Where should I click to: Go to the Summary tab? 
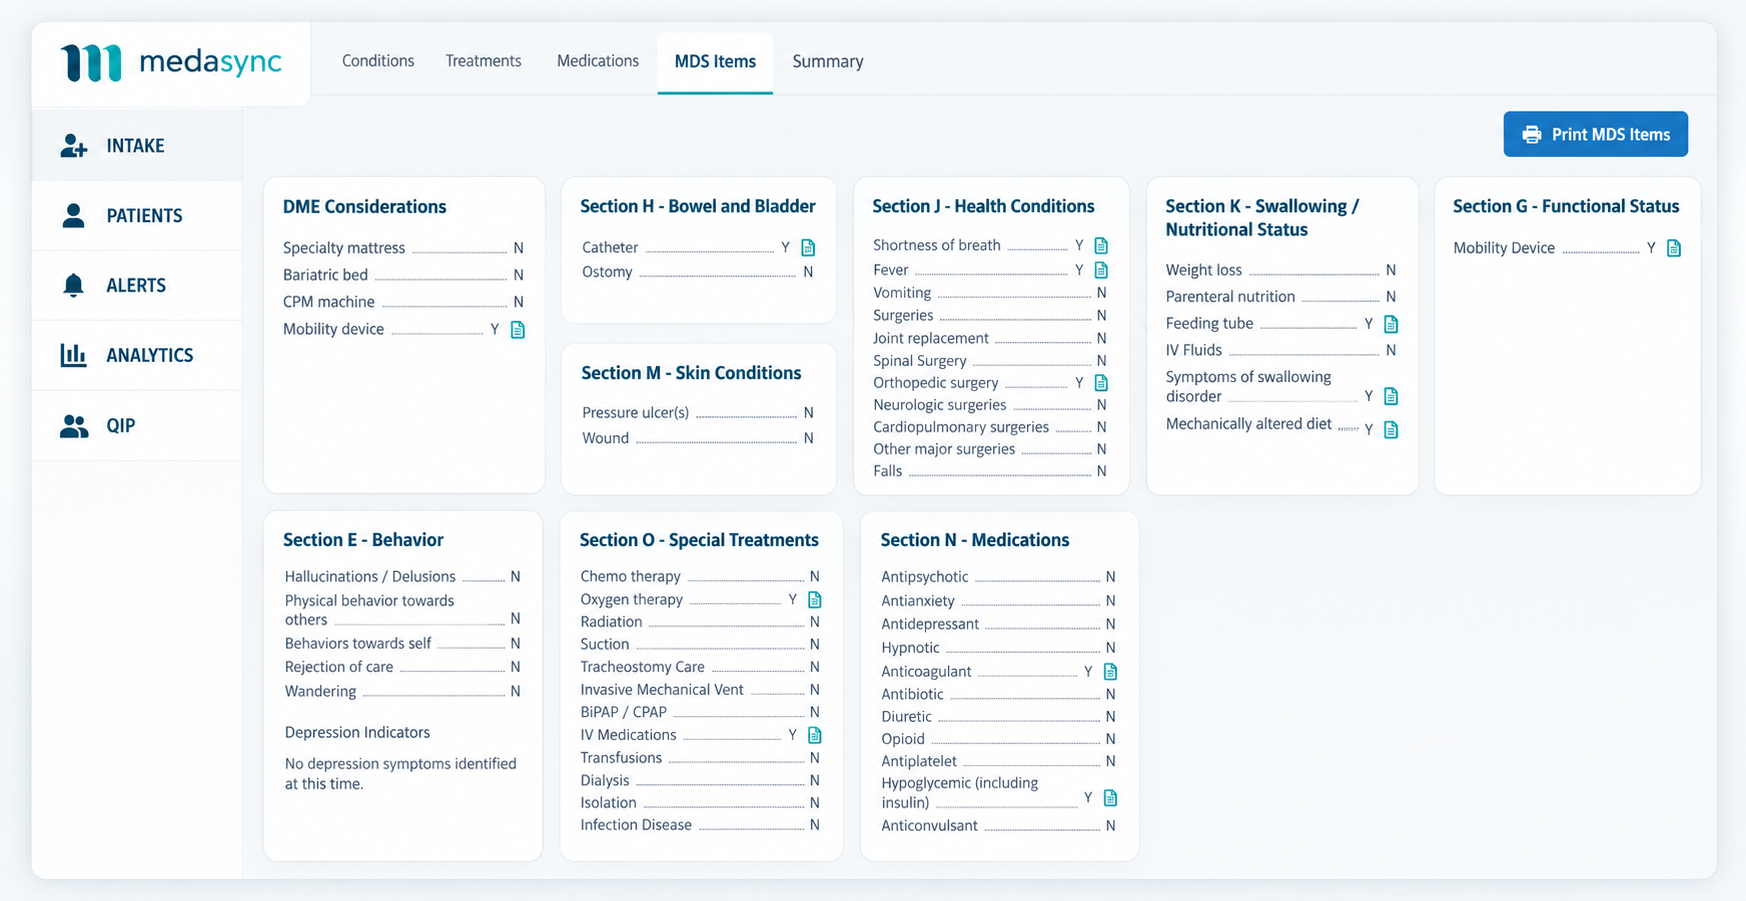[828, 61]
